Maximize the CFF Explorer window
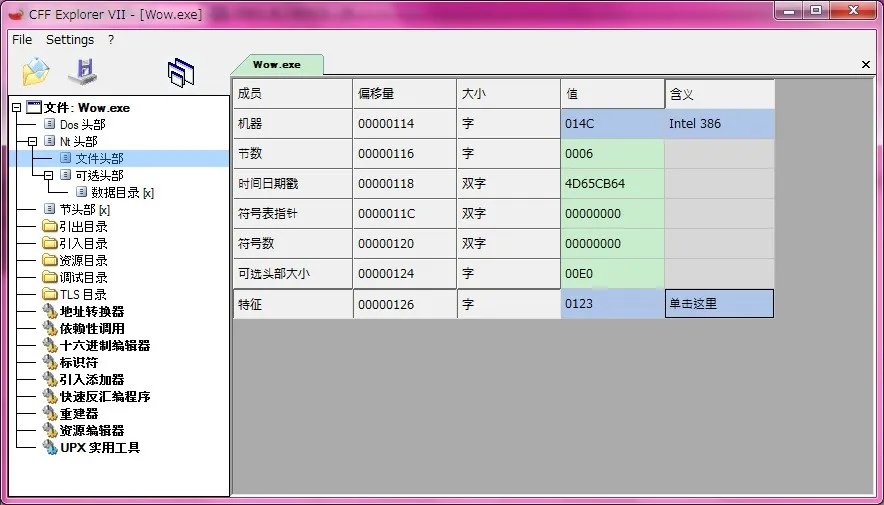 (x=816, y=10)
